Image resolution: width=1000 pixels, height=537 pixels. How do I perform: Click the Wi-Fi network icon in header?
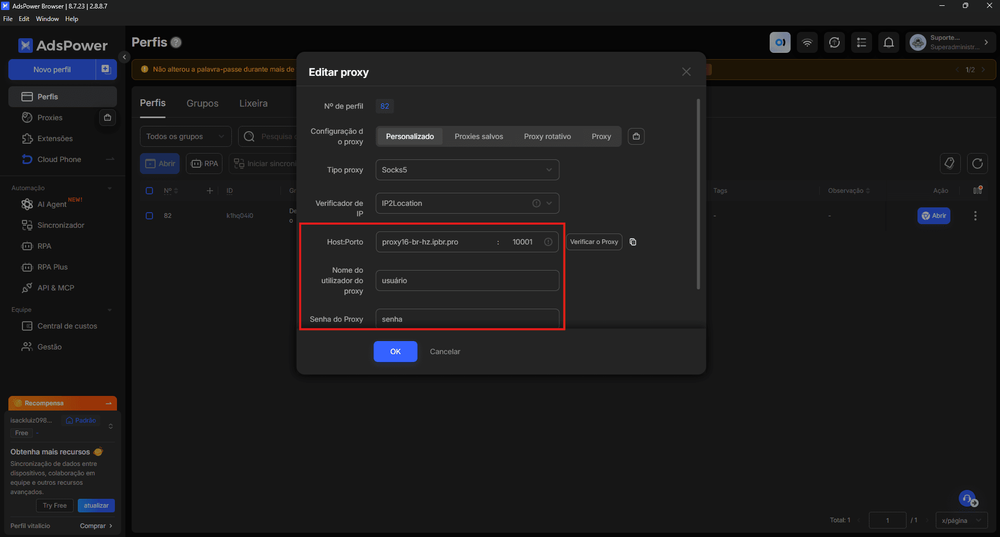click(807, 43)
